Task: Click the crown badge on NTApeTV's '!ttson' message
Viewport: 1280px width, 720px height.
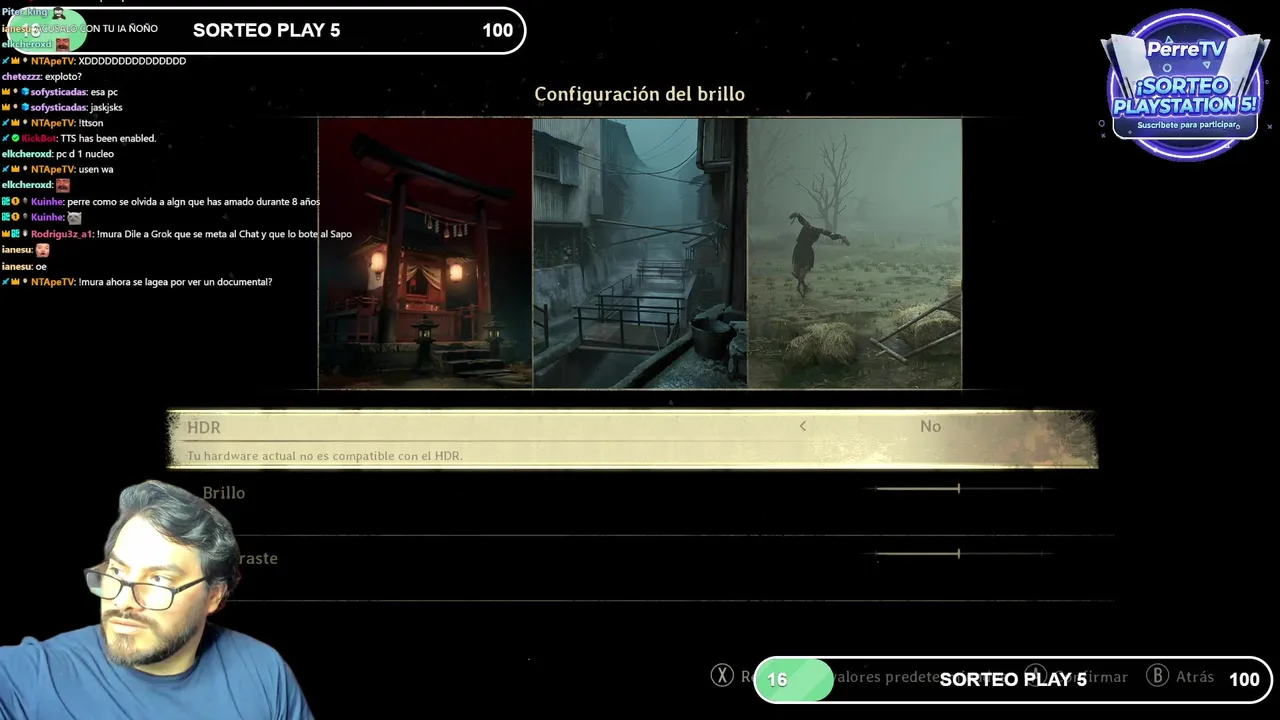Action: pos(15,123)
